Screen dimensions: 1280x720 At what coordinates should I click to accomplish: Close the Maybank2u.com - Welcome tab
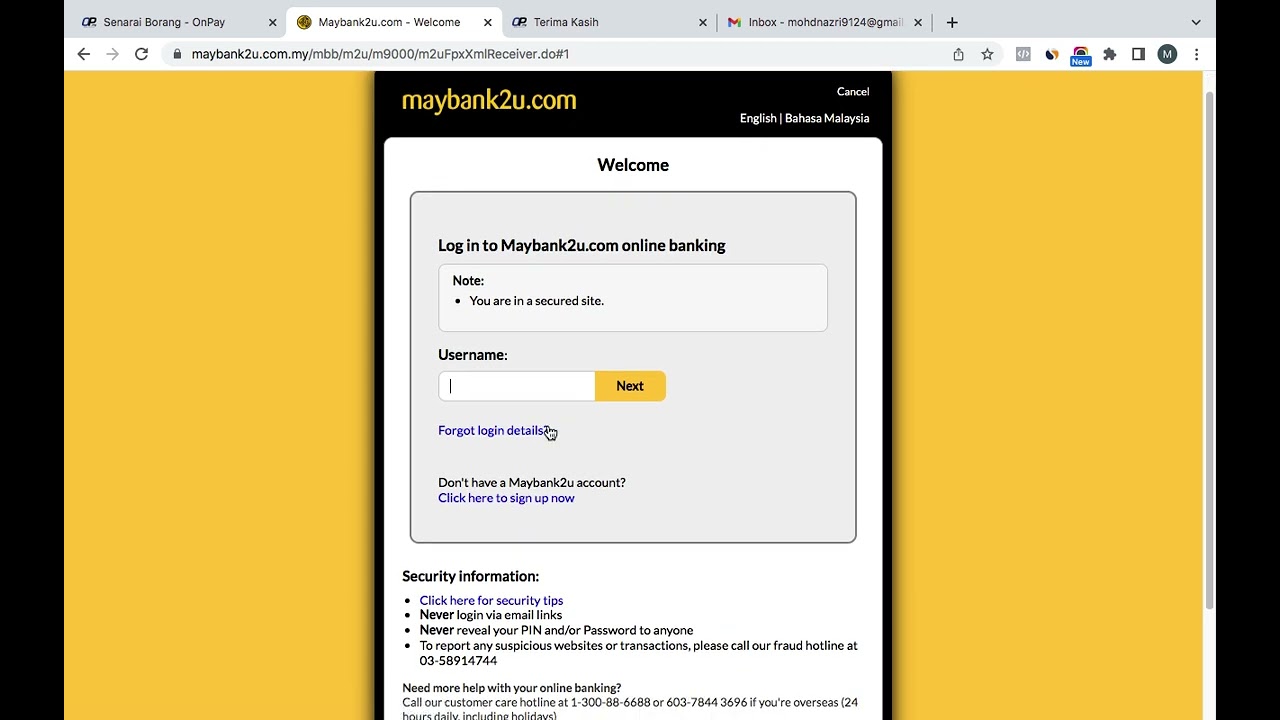click(487, 22)
